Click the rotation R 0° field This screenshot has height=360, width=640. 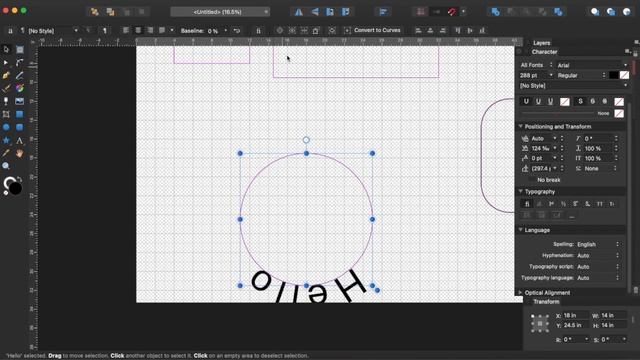point(575,340)
